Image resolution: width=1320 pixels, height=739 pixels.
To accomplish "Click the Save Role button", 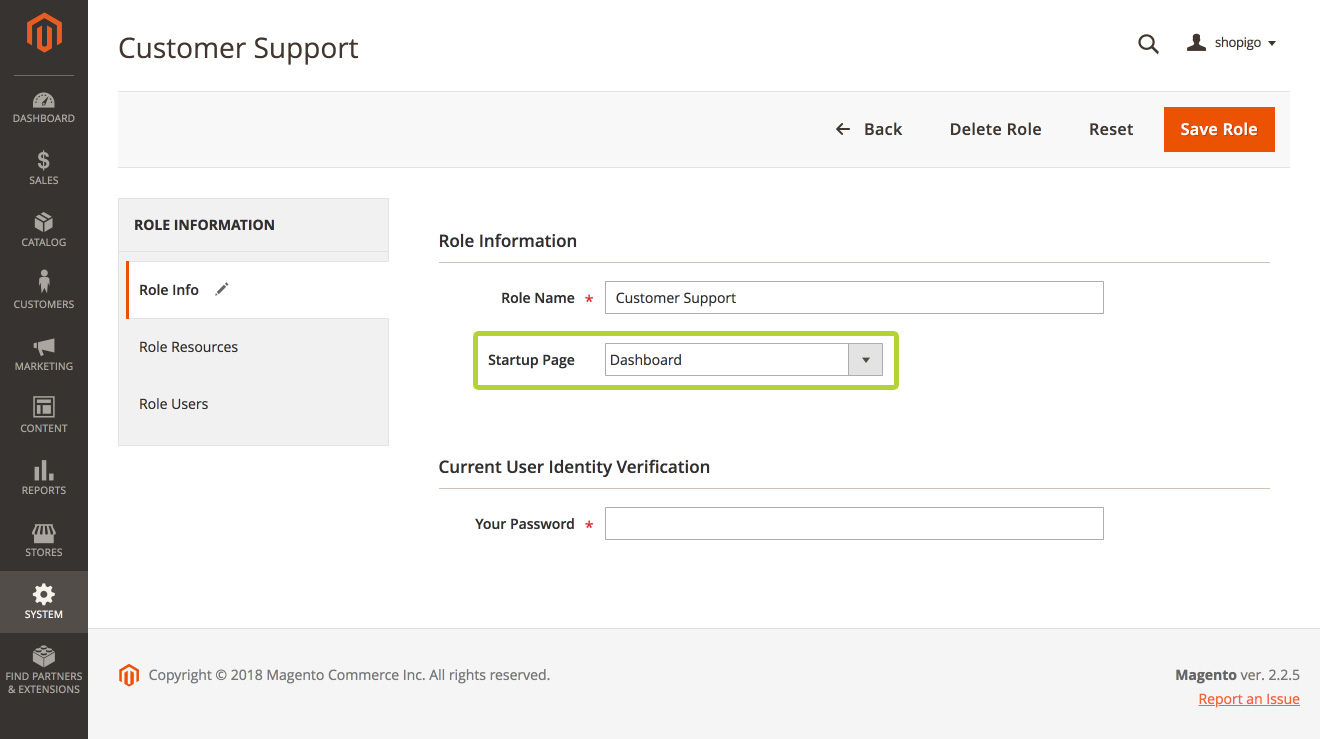I will pos(1218,129).
